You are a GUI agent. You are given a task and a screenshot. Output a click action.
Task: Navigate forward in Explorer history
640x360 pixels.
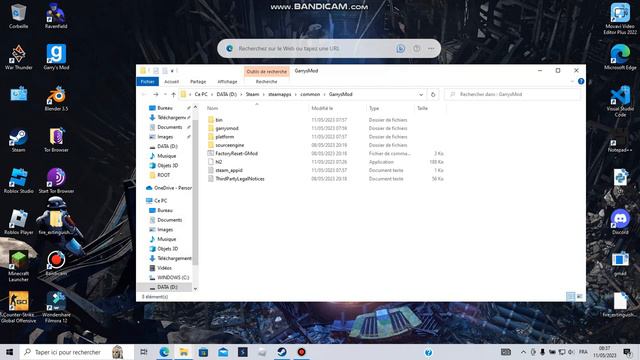pos(156,94)
